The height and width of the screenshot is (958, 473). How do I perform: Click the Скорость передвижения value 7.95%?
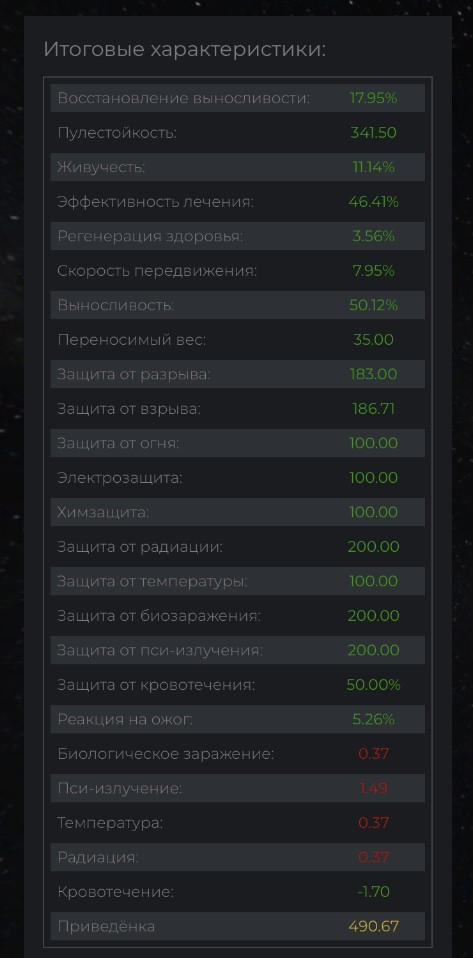pyautogui.click(x=373, y=271)
